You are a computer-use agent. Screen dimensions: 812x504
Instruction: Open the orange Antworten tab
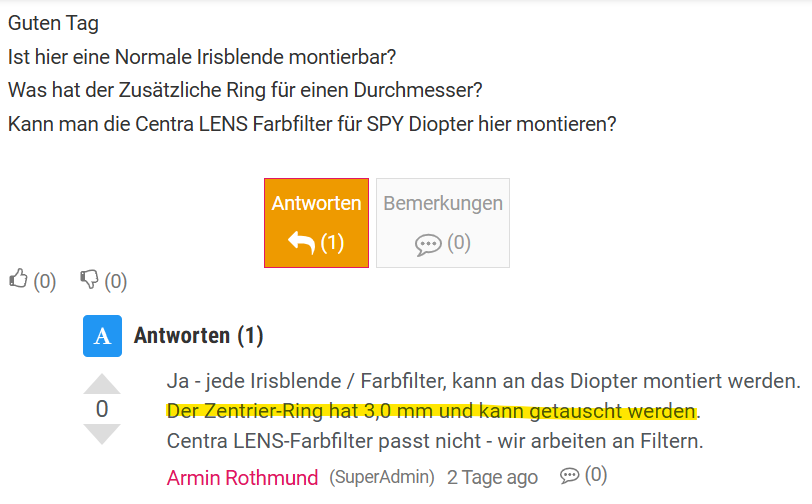pyautogui.click(x=316, y=222)
